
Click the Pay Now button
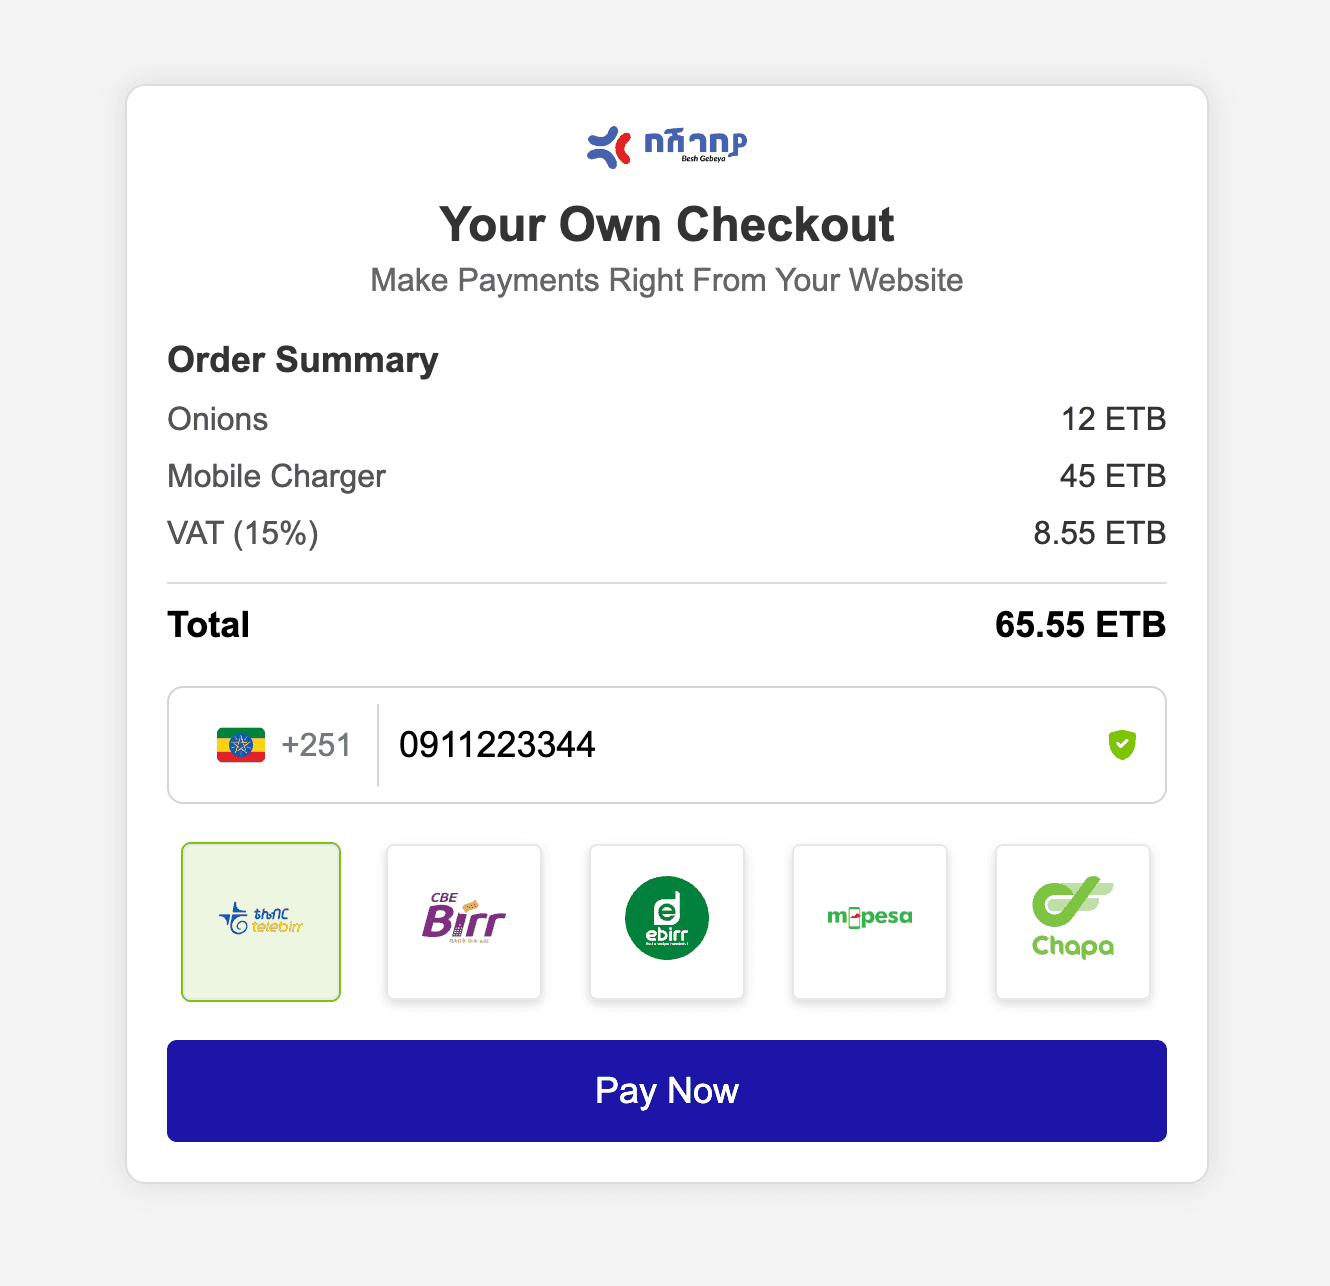tap(667, 1090)
